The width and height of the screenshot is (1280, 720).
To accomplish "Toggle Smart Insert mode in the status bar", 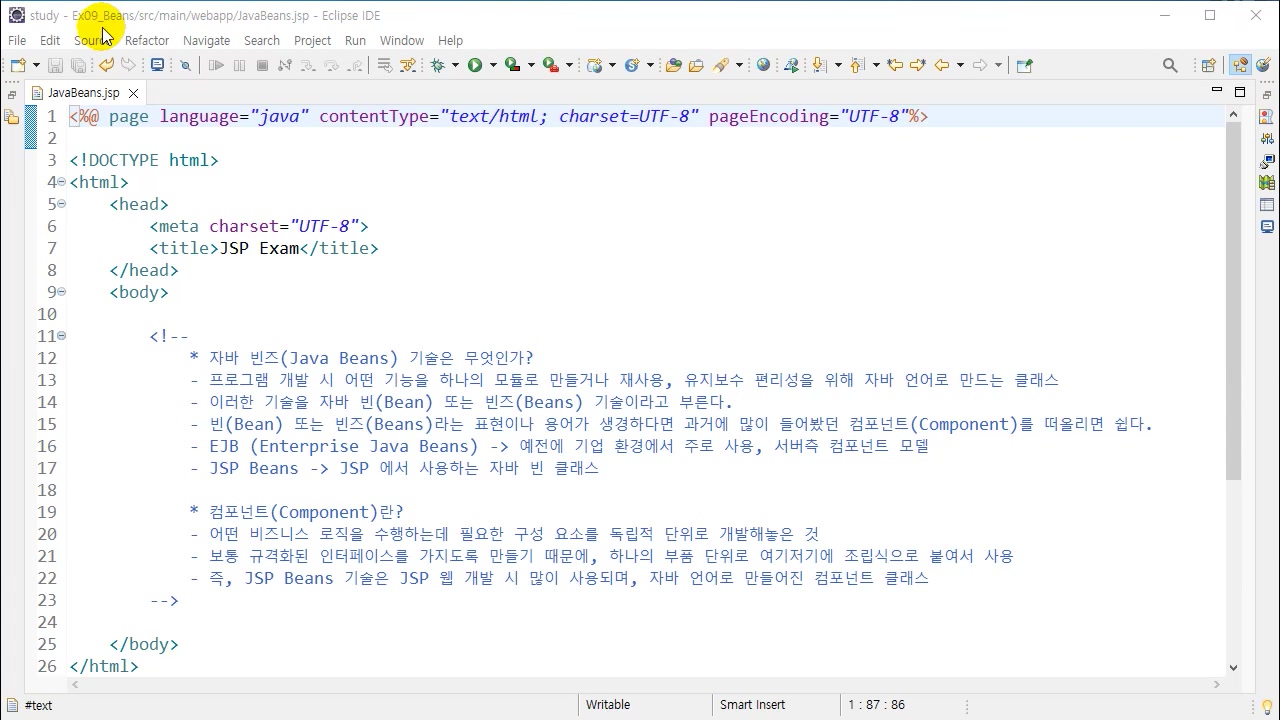I will 752,704.
